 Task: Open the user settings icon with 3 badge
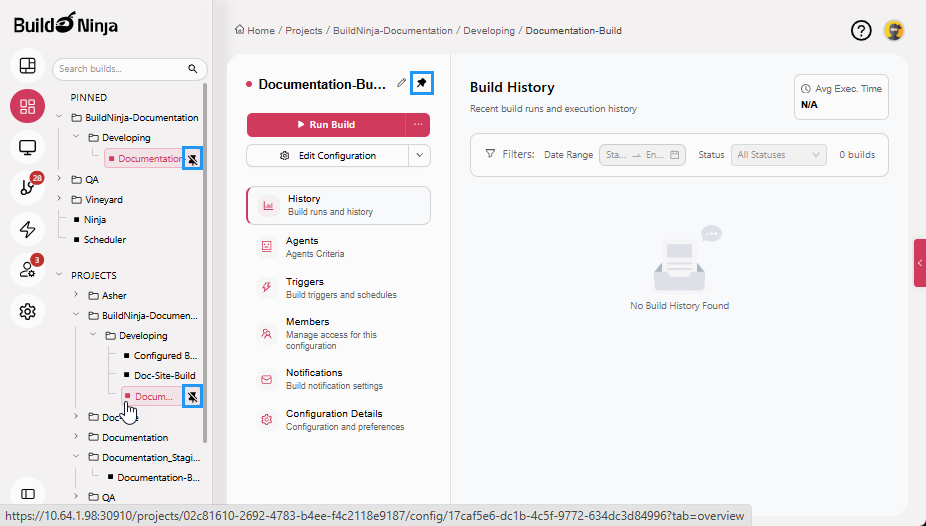27,270
